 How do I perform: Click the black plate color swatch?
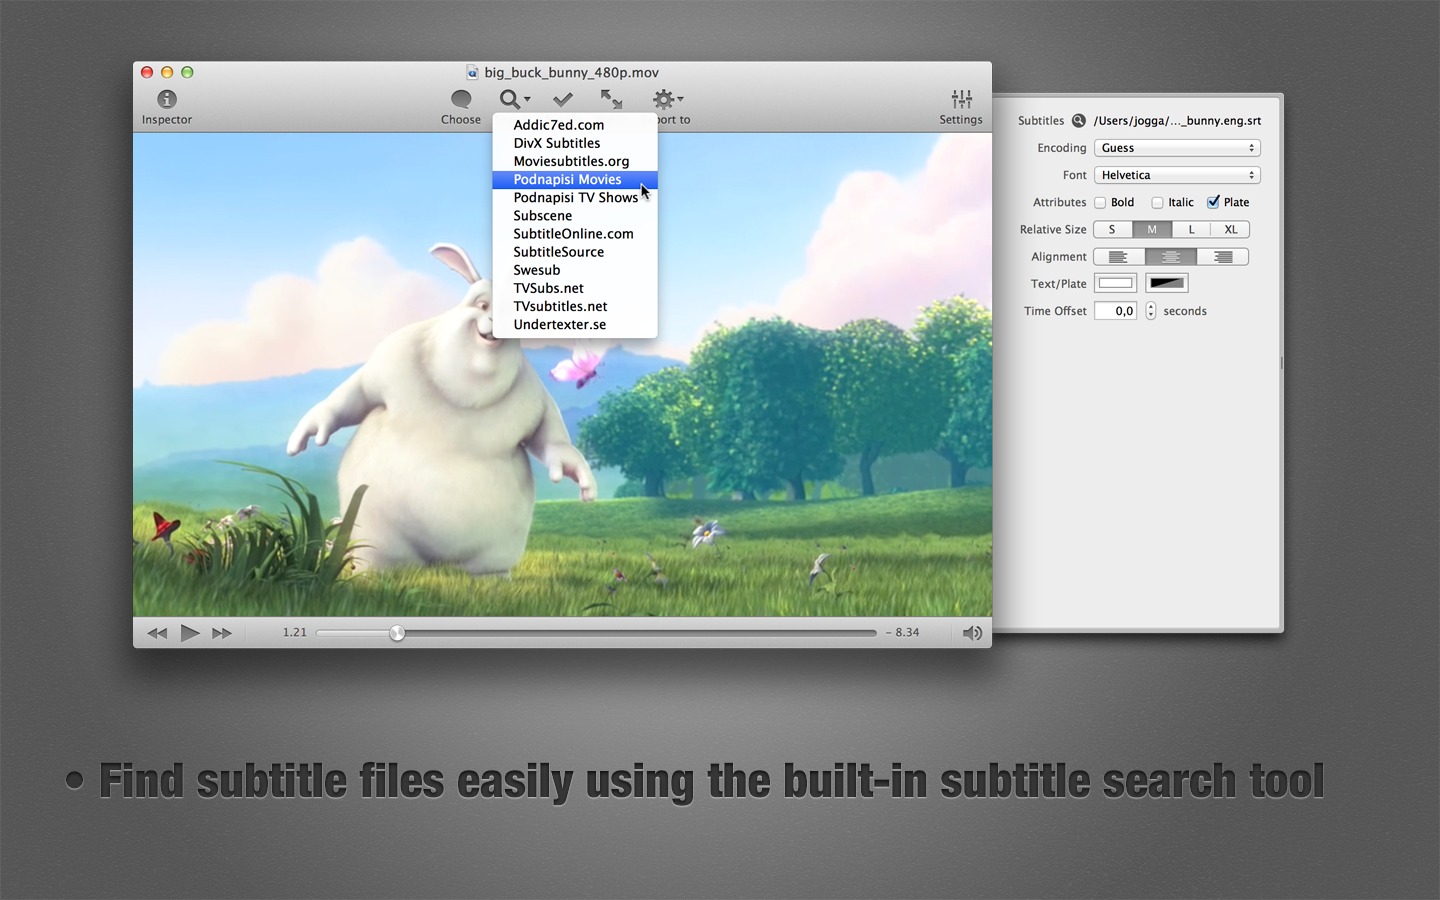[x=1166, y=284]
